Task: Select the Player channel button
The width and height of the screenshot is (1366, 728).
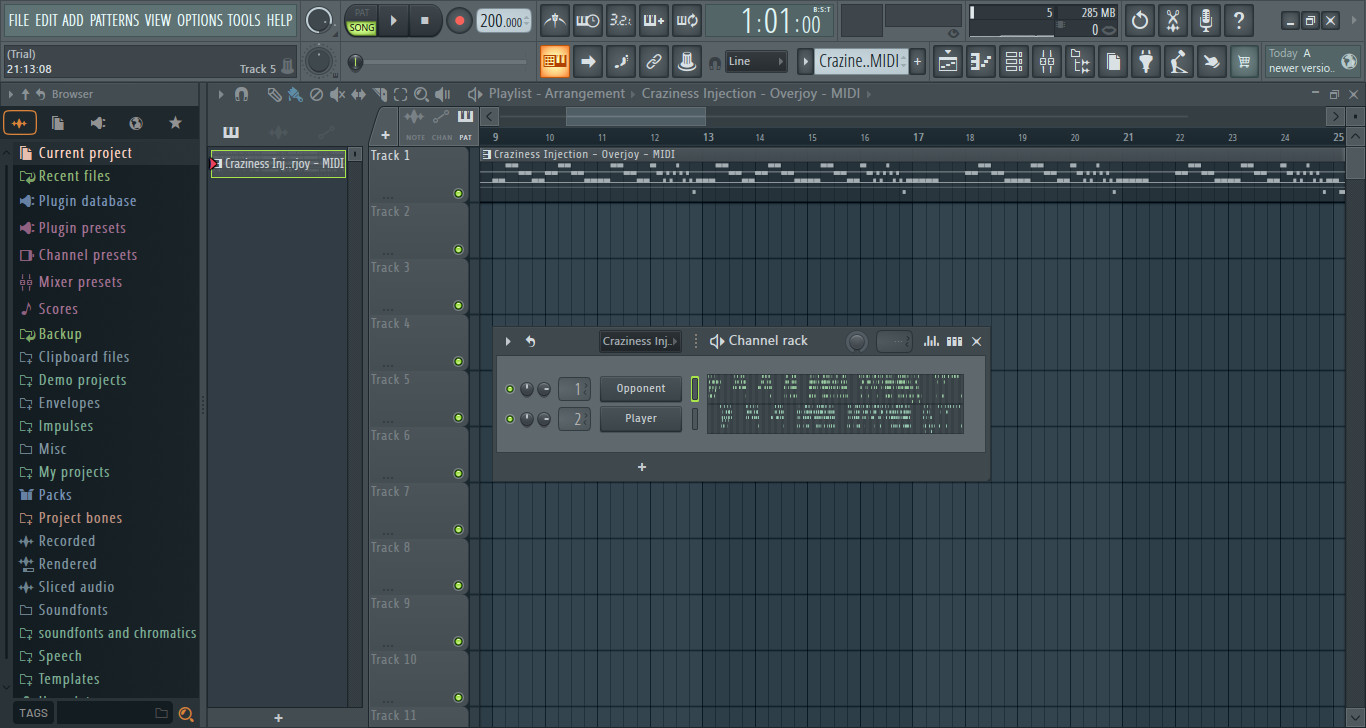Action: point(640,418)
